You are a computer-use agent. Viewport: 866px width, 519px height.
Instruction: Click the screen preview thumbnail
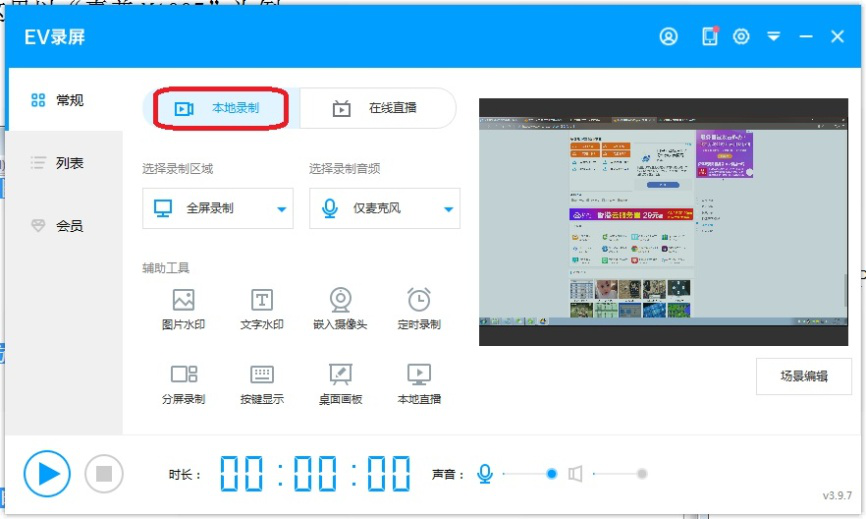[x=663, y=222]
